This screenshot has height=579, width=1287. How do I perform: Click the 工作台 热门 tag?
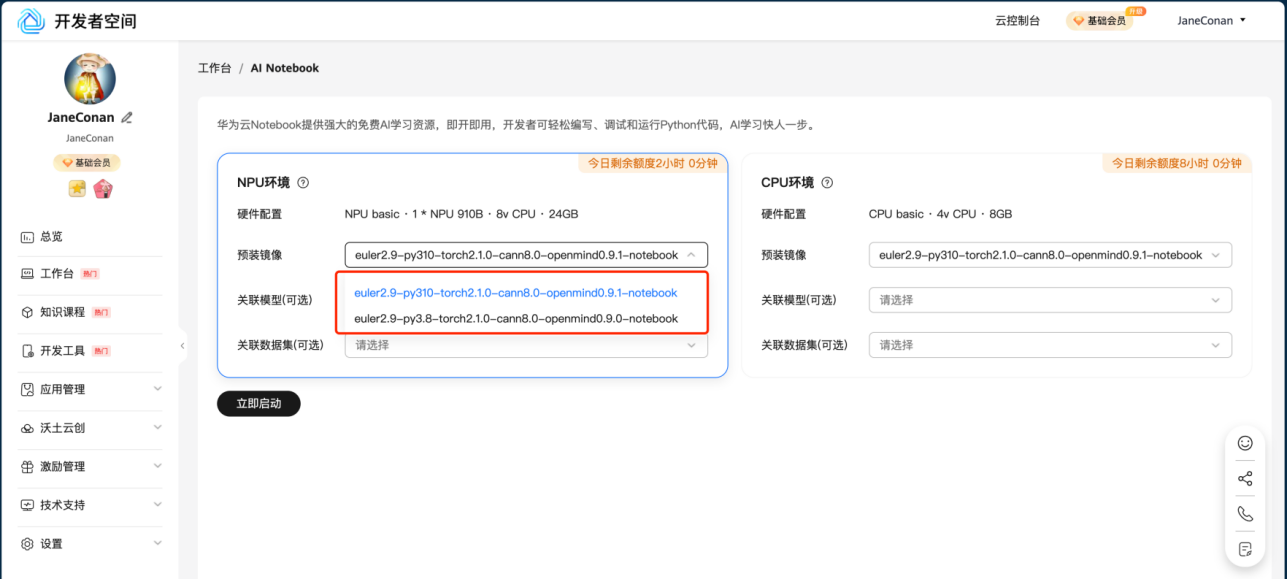90,273
